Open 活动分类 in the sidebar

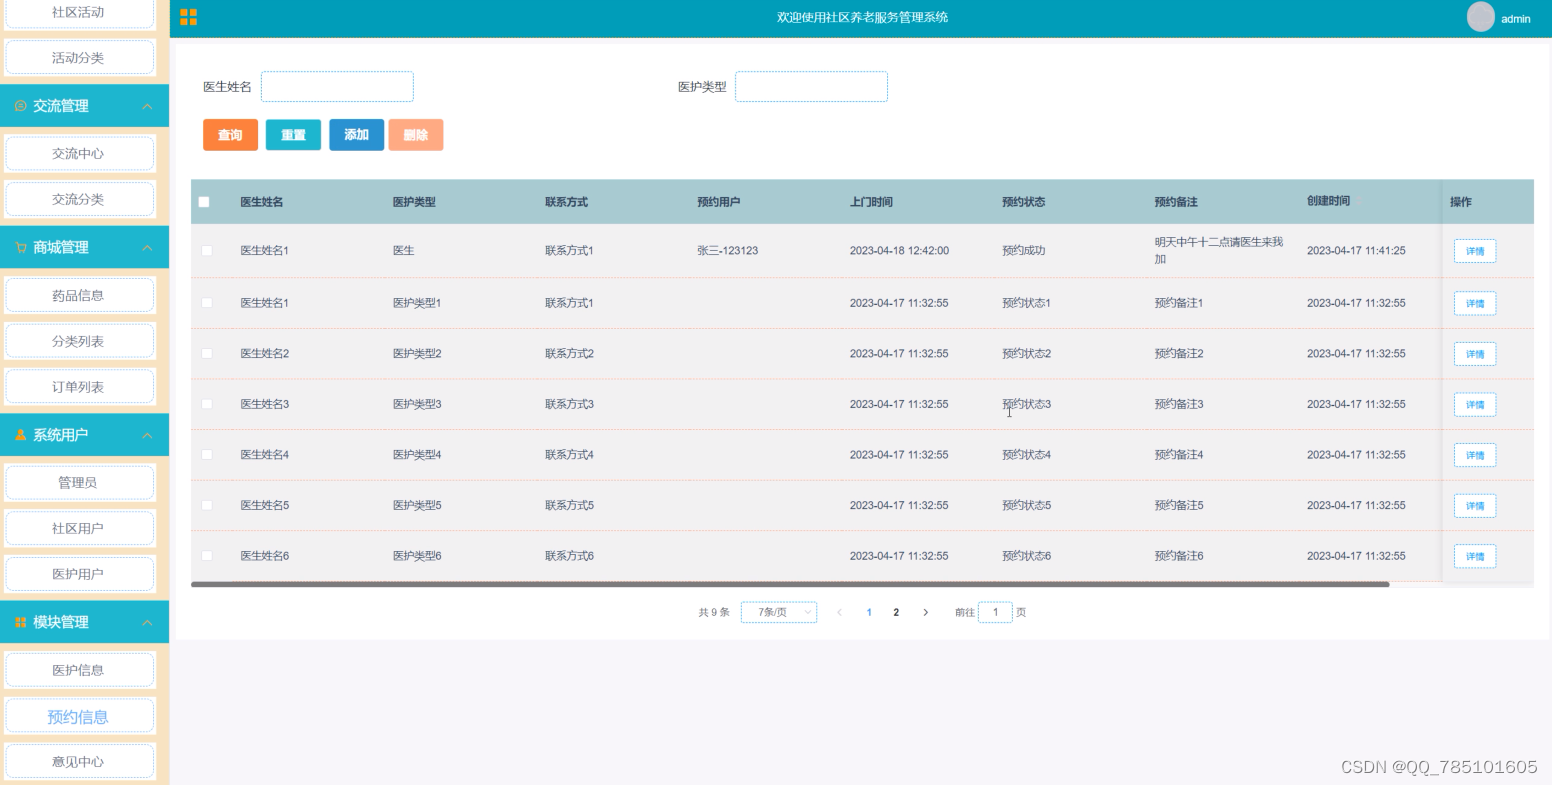(x=80, y=58)
